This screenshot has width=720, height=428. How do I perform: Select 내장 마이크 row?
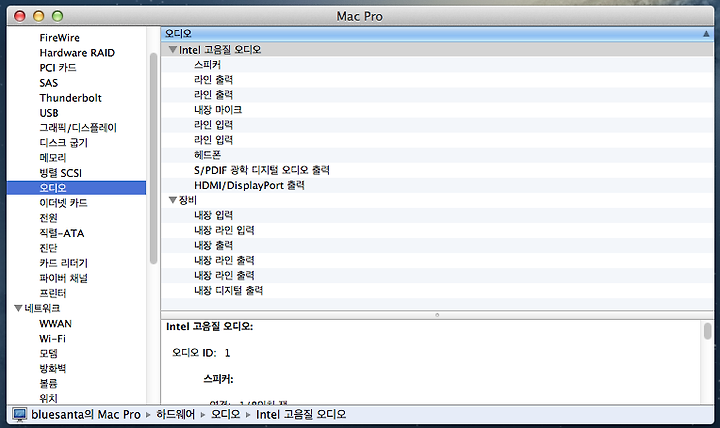coord(437,110)
